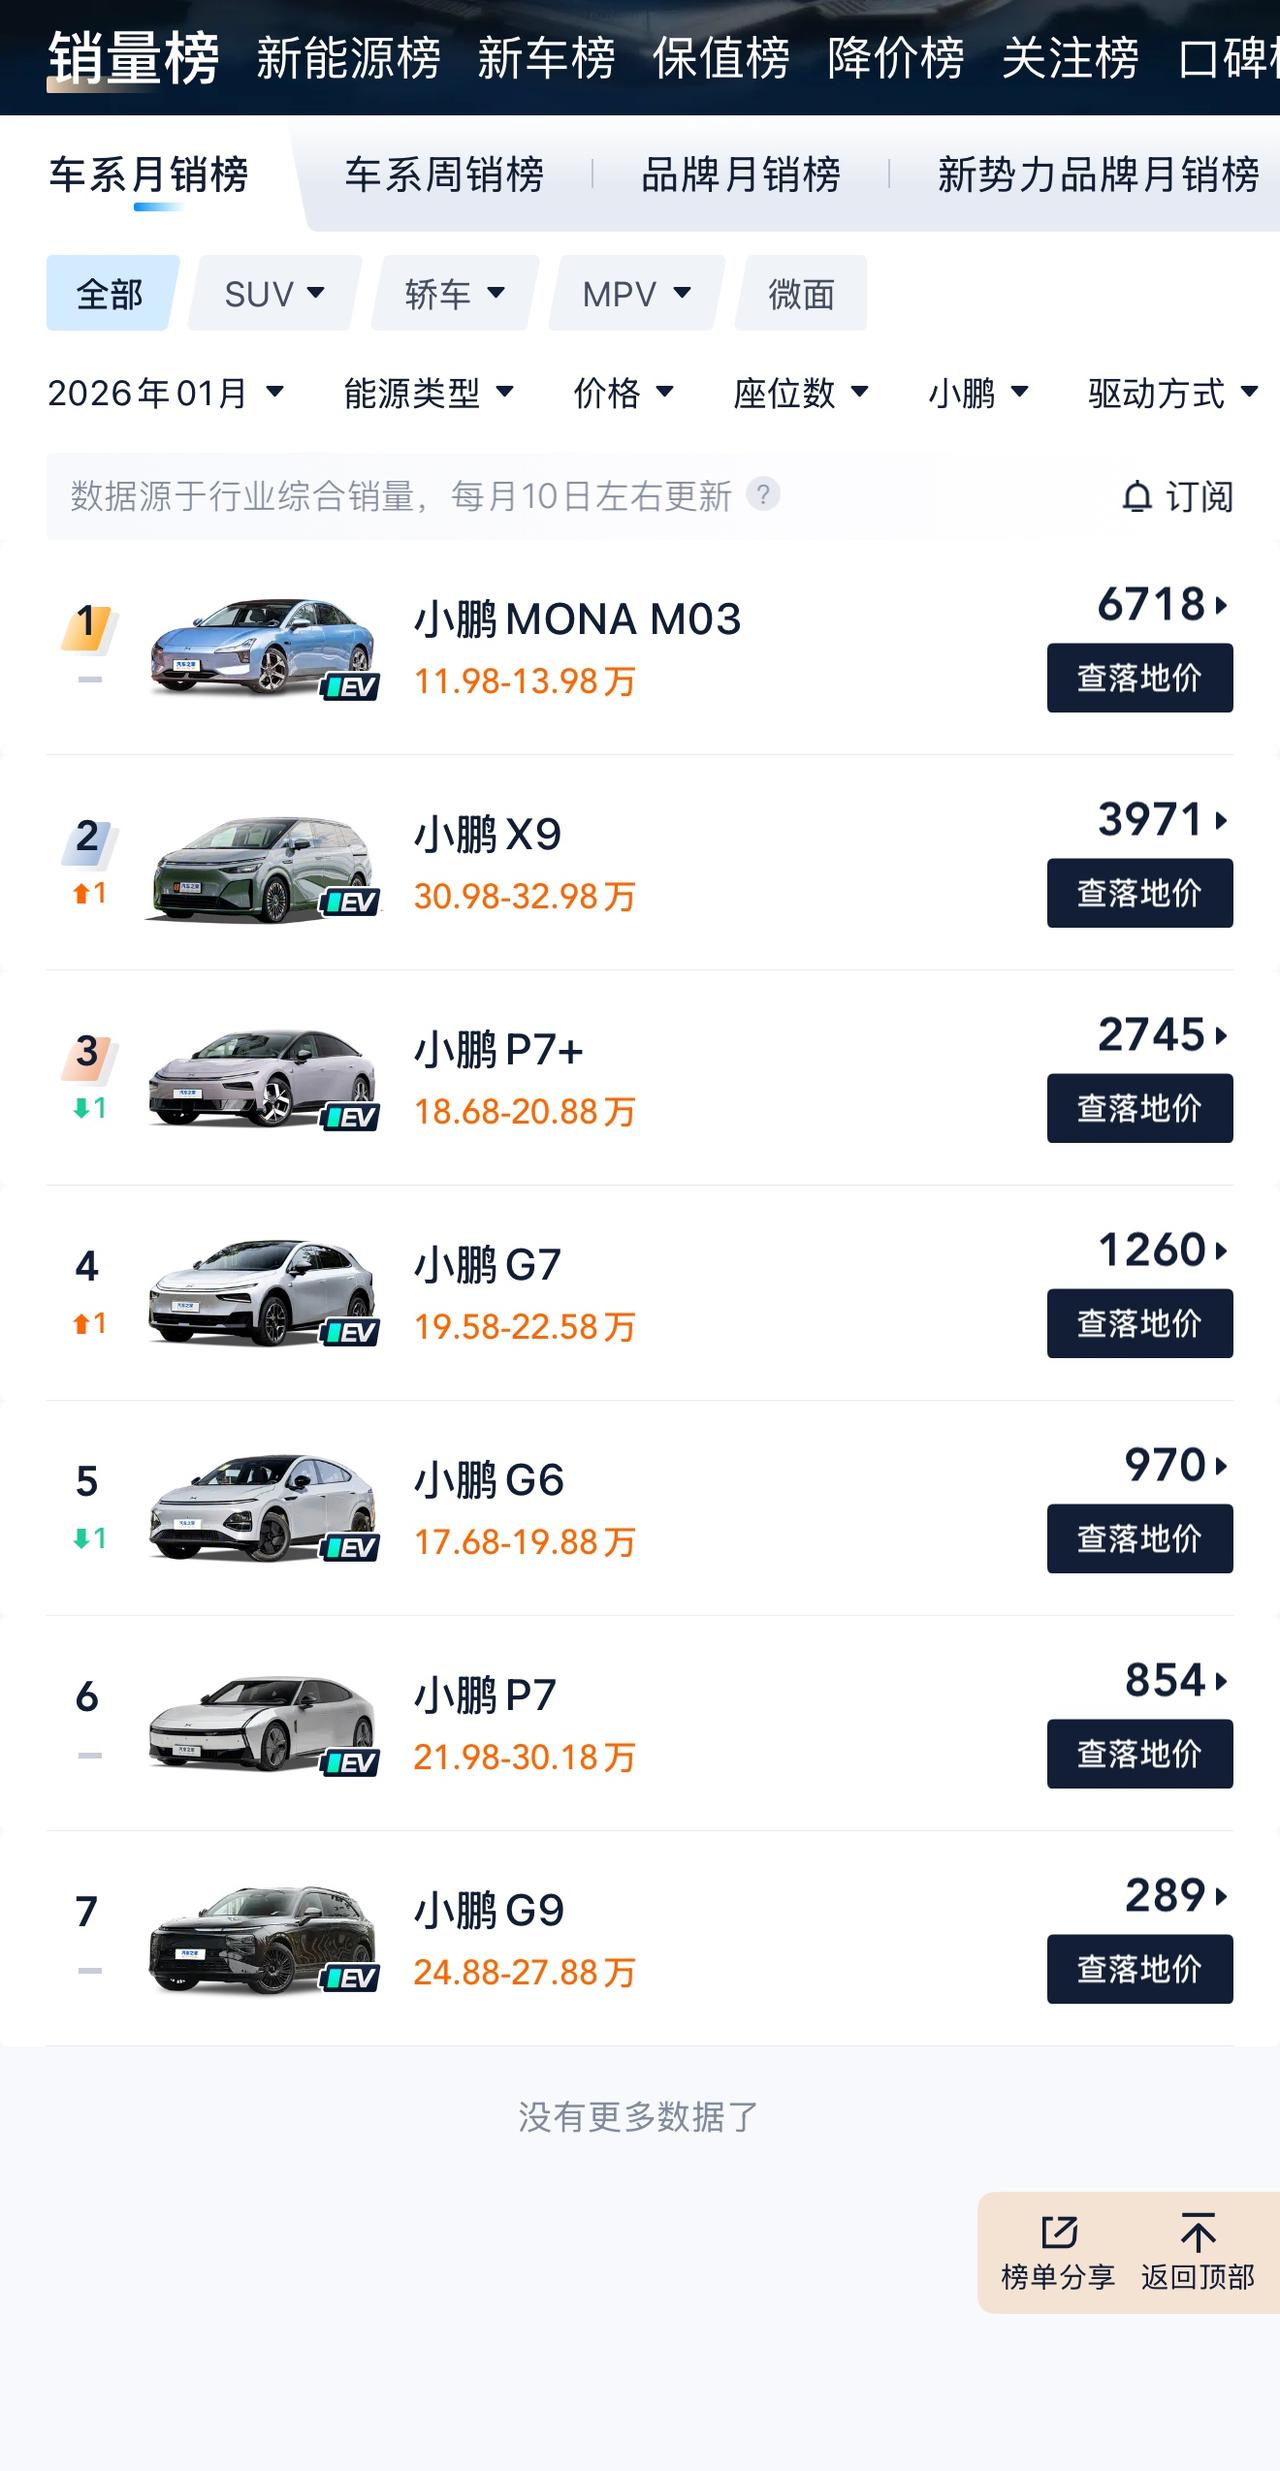Tap the return to top arrow icon
This screenshot has height=2471, width=1280.
click(1197, 2233)
